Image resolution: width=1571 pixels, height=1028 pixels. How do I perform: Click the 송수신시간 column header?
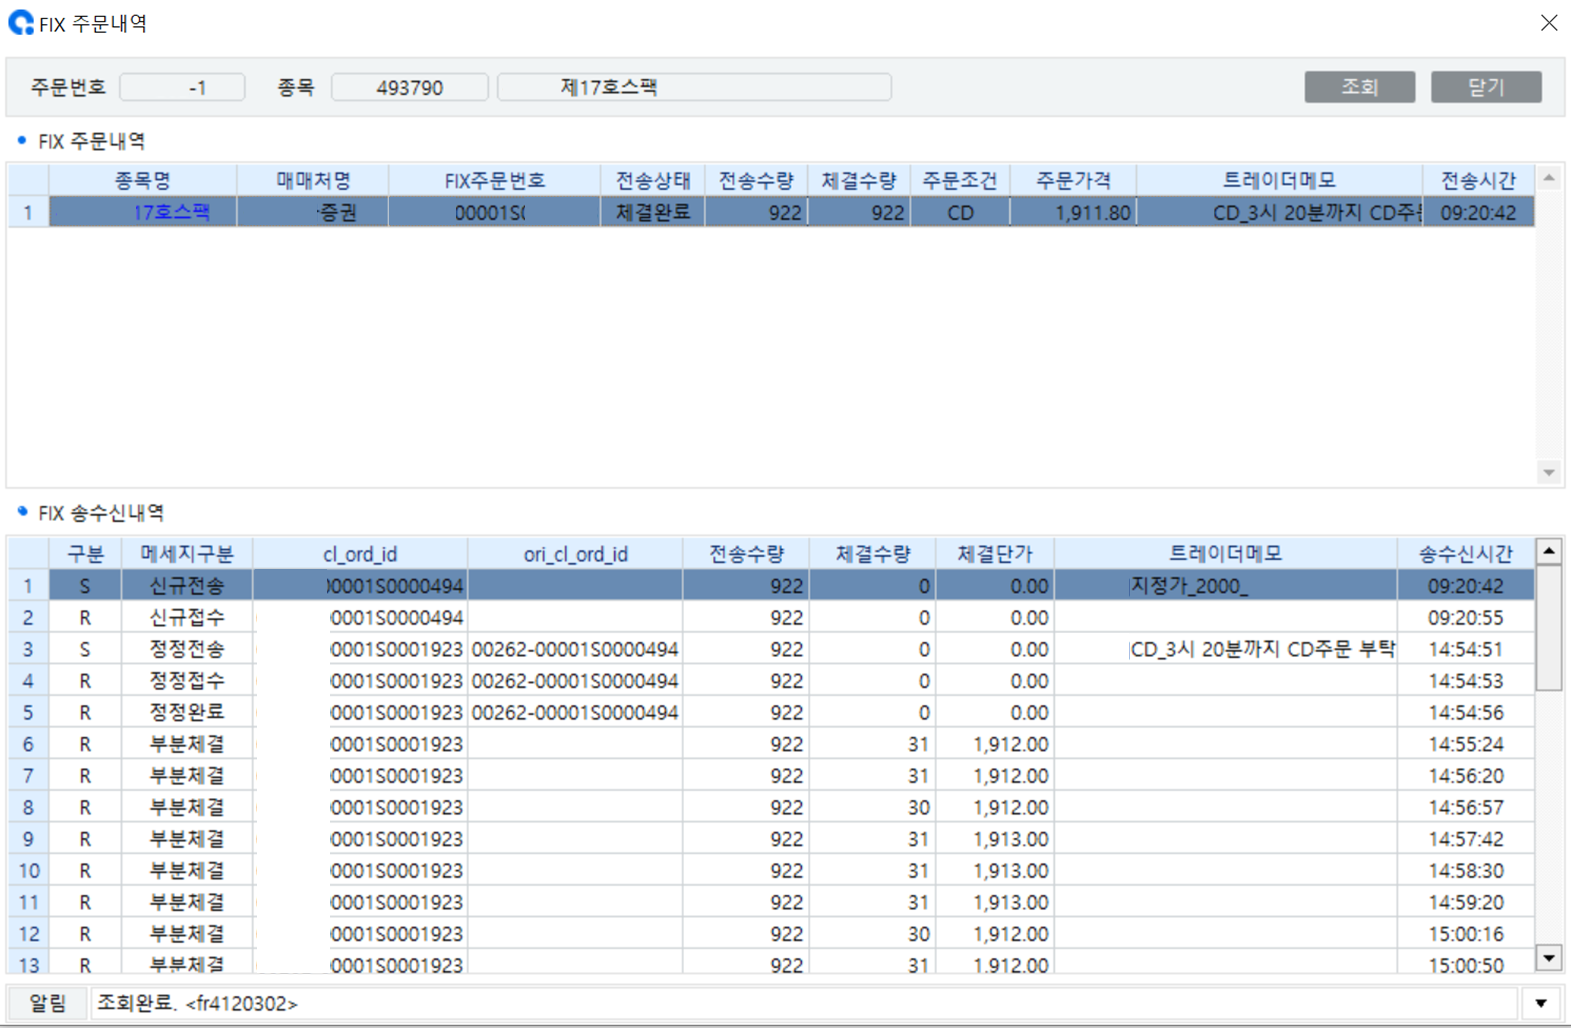[x=1465, y=554]
